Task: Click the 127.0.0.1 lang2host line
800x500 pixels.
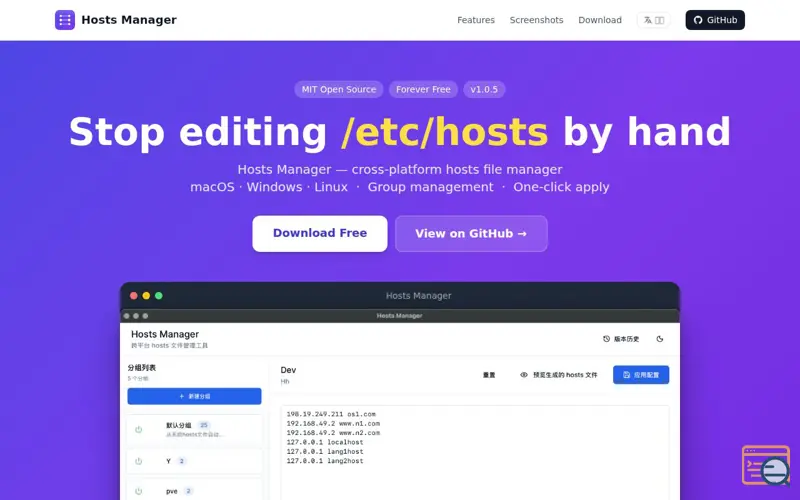Action: (x=325, y=461)
